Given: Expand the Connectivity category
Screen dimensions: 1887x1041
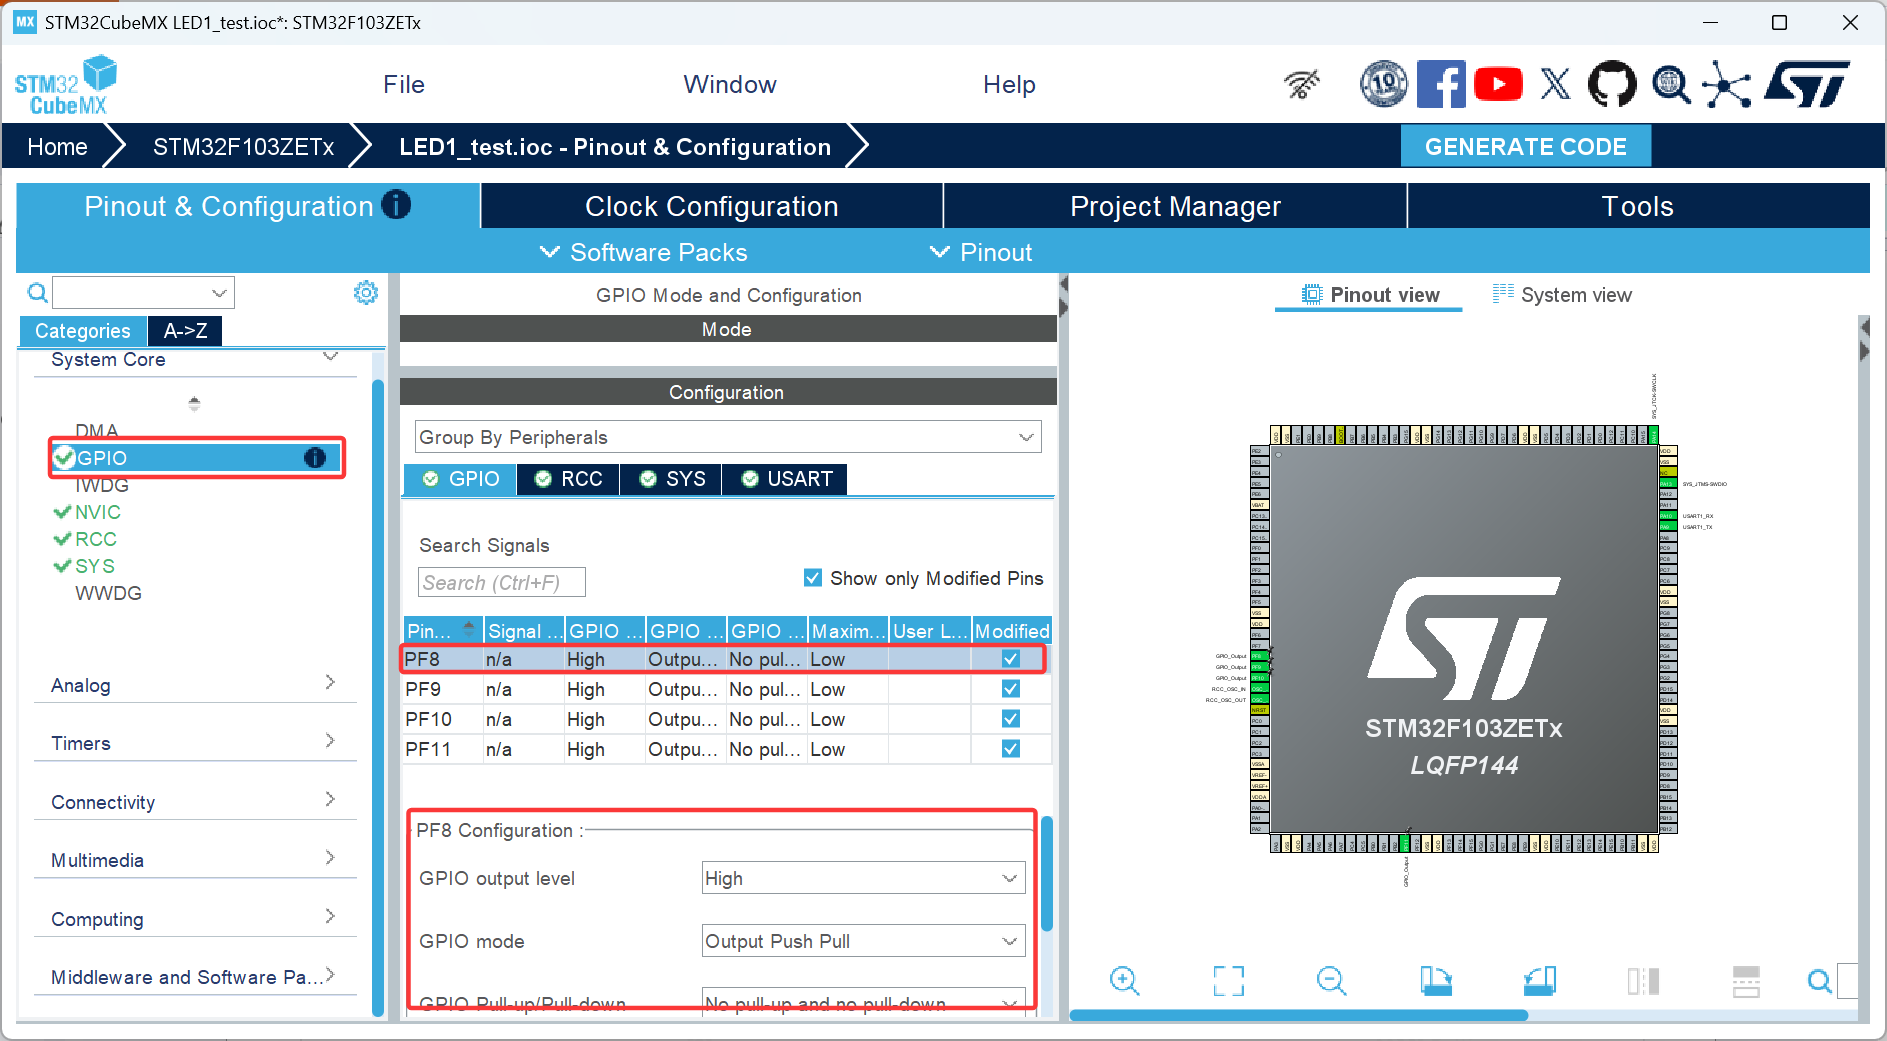Looking at the screenshot, I should (x=195, y=802).
